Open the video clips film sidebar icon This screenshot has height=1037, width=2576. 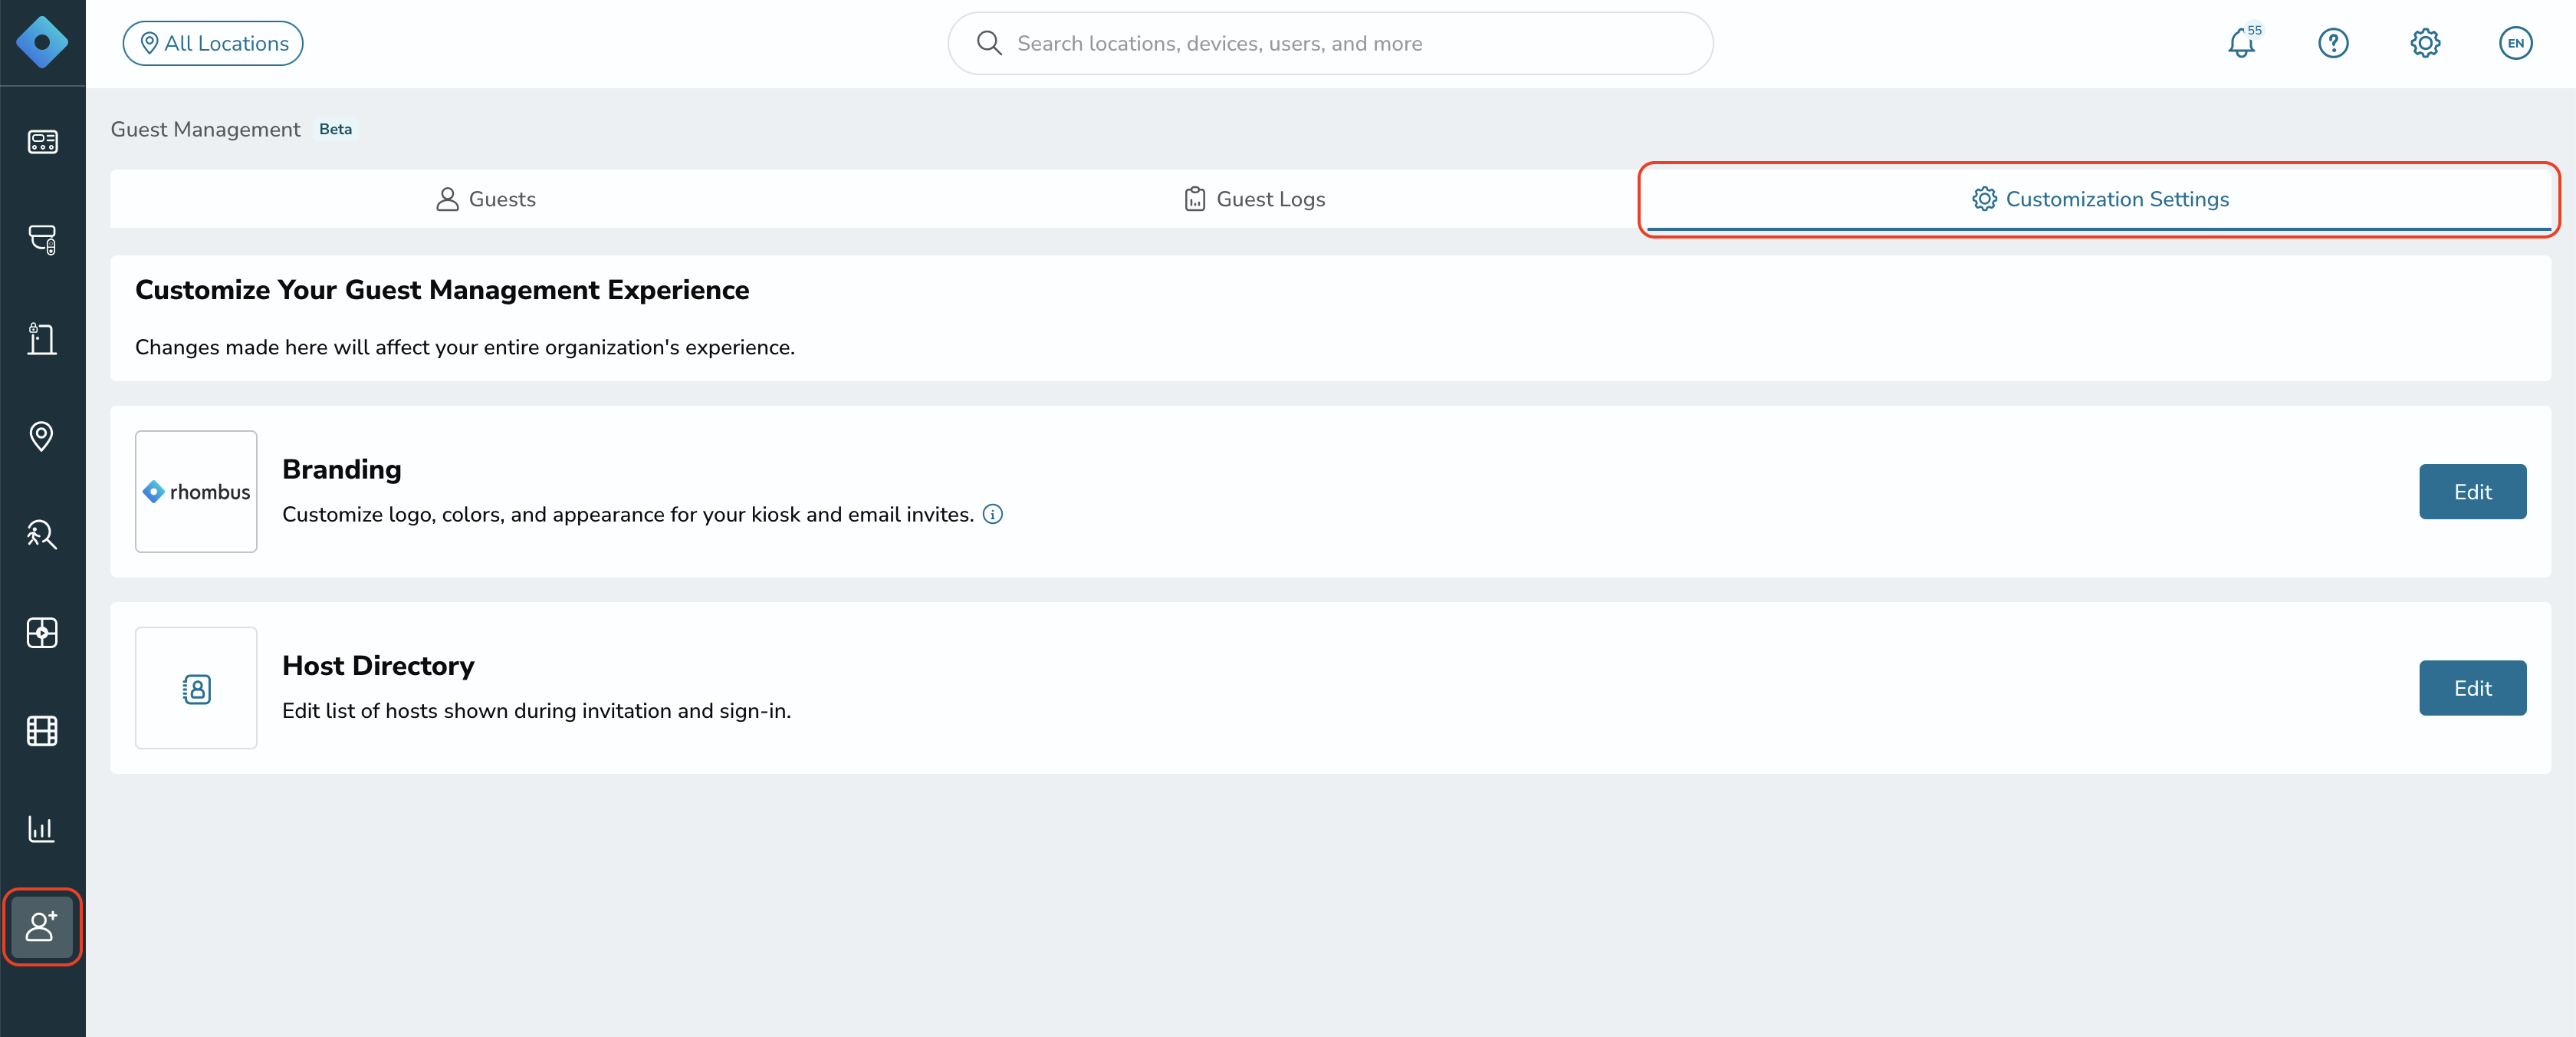tap(42, 731)
